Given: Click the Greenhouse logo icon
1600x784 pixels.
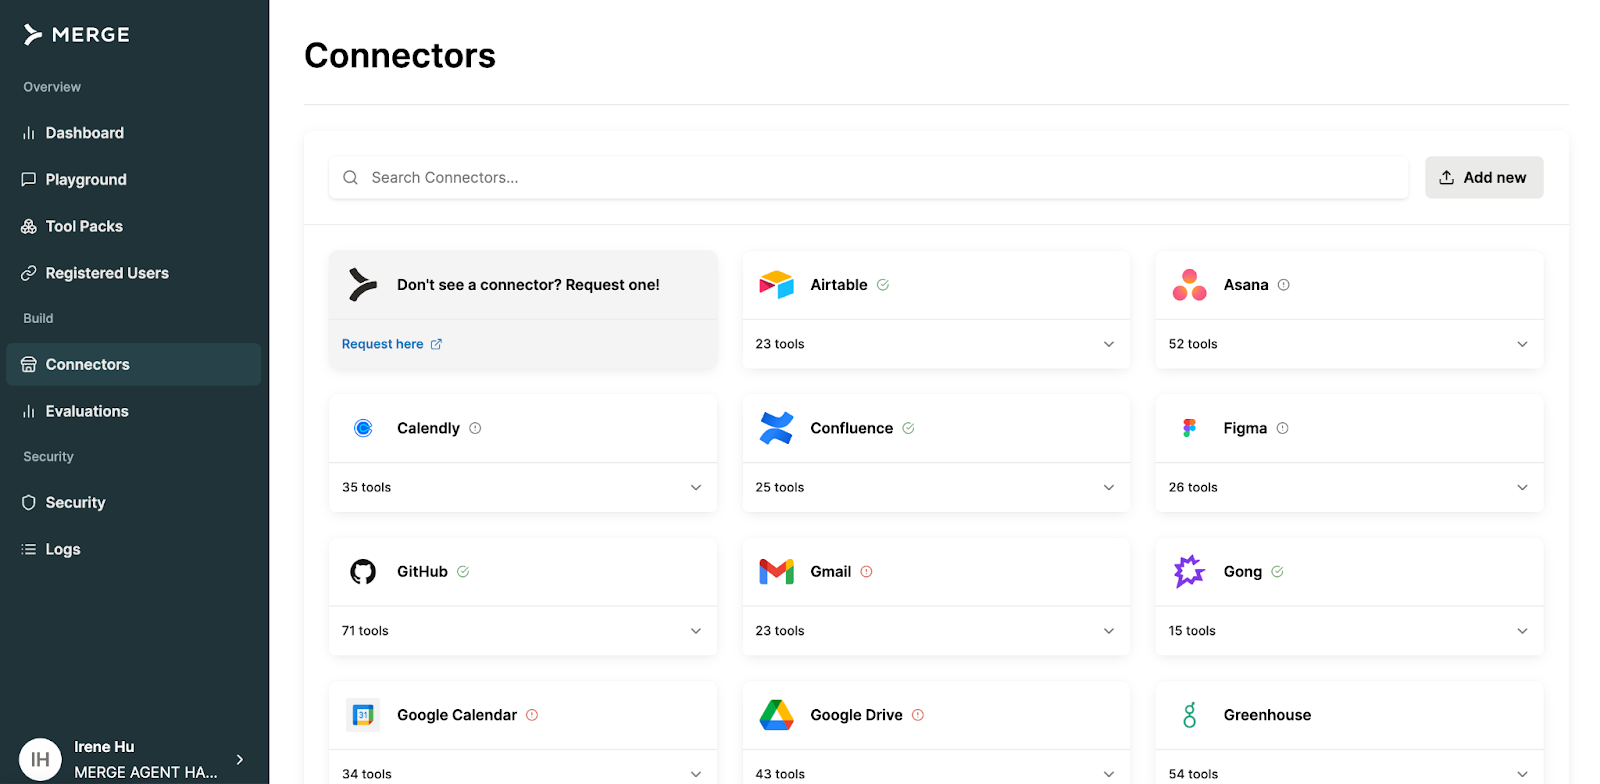Looking at the screenshot, I should pyautogui.click(x=1189, y=715).
